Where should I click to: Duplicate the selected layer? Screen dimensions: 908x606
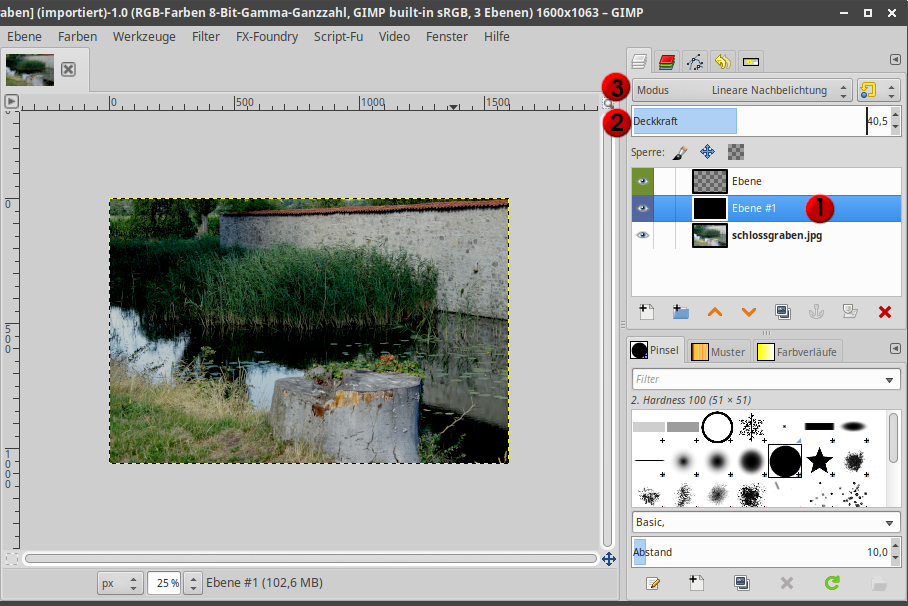[783, 312]
